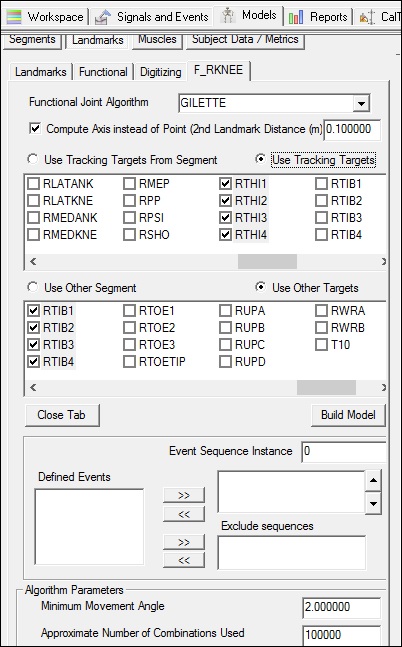Screen dimensions: 402x647
Task: Click the Signals and Events tab icon
Action: coord(102,17)
